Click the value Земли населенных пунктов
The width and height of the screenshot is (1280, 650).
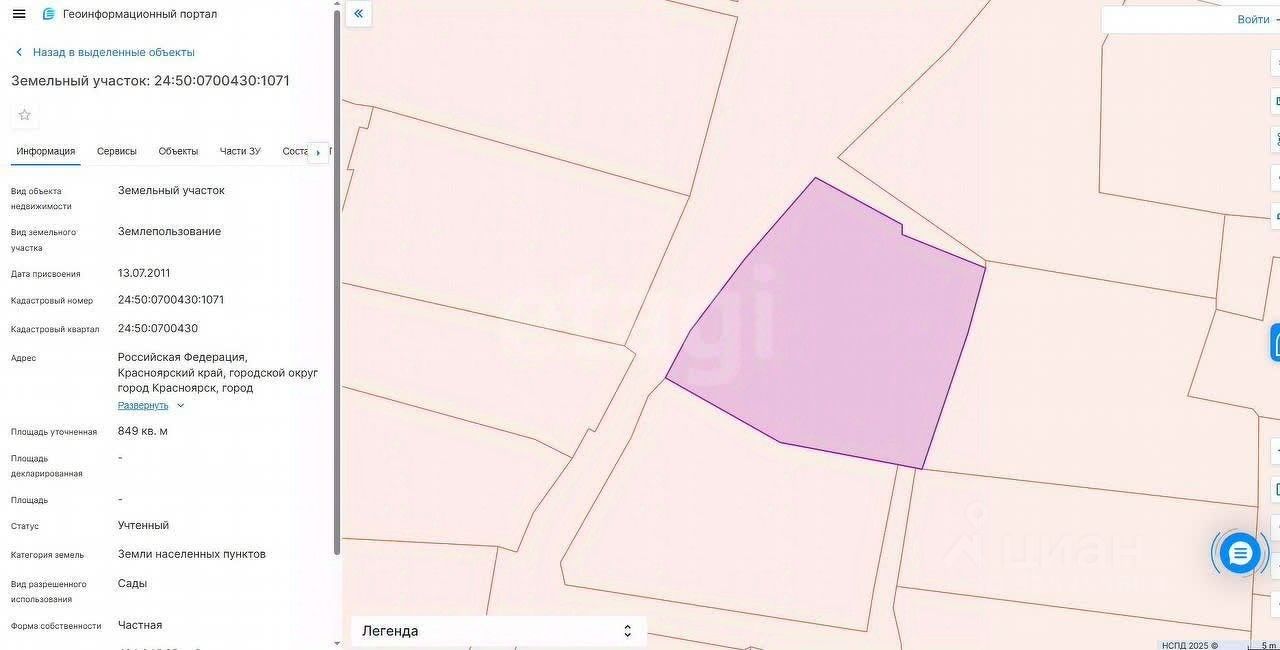tap(192, 554)
